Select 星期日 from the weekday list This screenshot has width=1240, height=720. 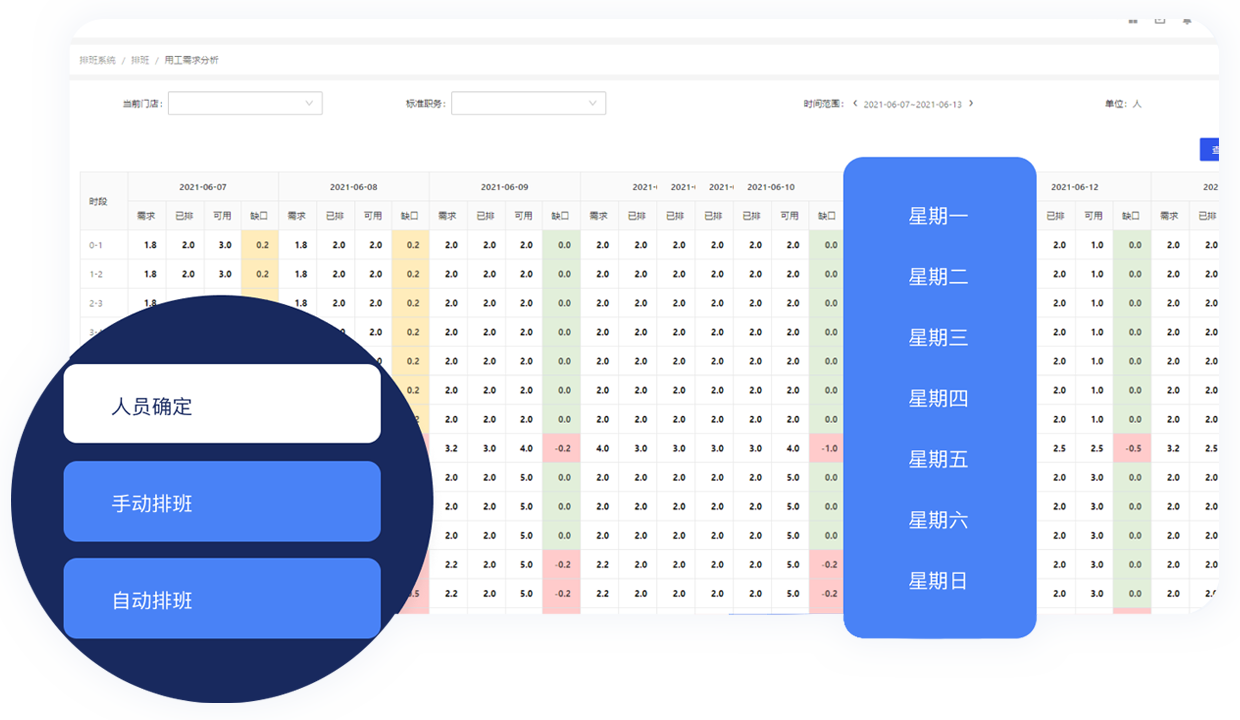click(x=938, y=581)
